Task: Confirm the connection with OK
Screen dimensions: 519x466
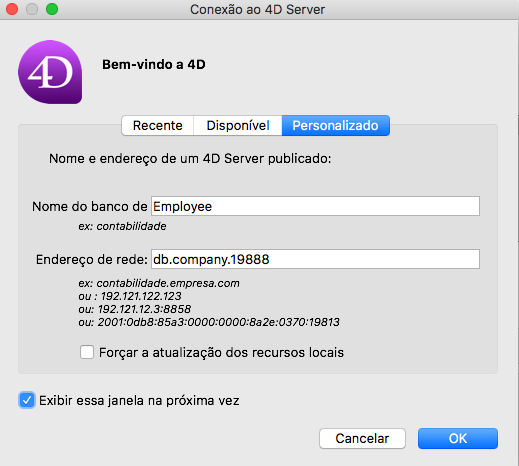Action: click(x=458, y=439)
